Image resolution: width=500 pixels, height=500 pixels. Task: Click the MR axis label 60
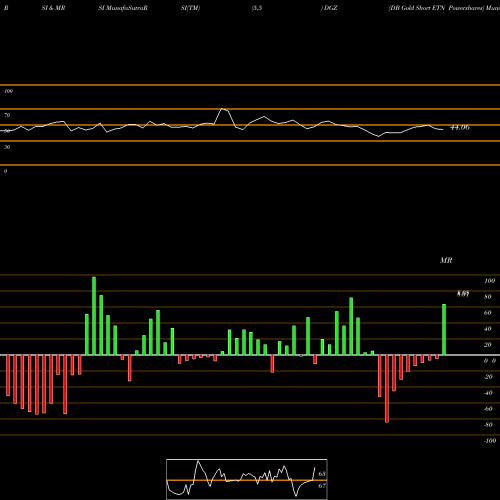click(x=488, y=313)
